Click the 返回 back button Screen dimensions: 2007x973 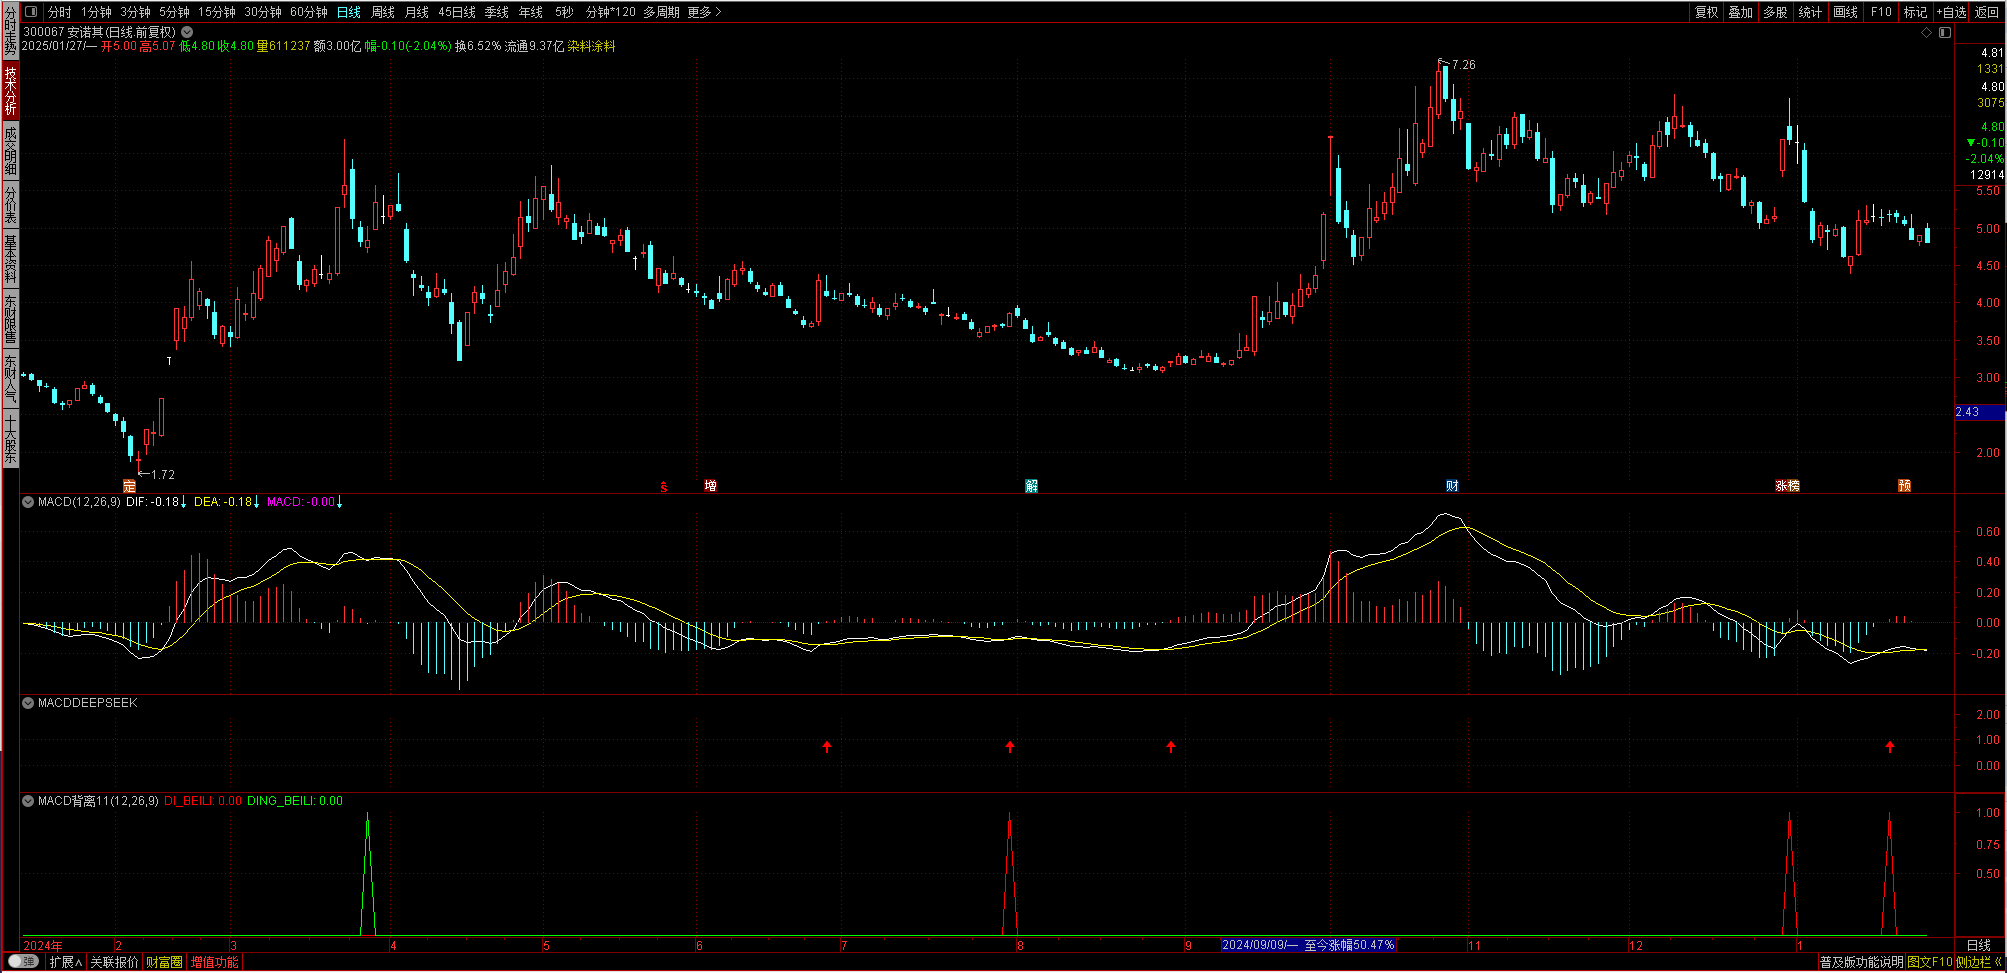tap(1987, 12)
